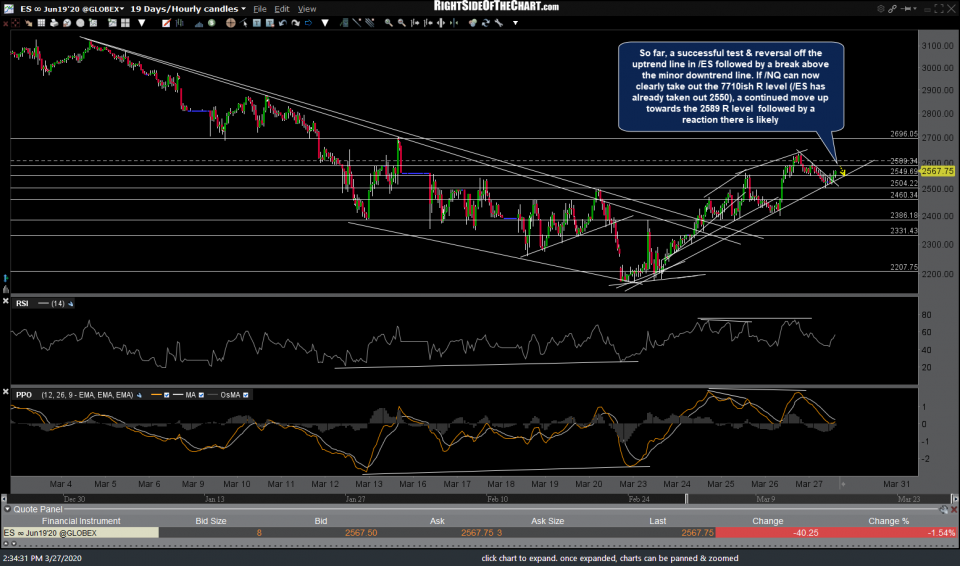Expand the last toolbar overflow arrow
Image resolution: width=960 pixels, height=566 pixels.
[516, 23]
